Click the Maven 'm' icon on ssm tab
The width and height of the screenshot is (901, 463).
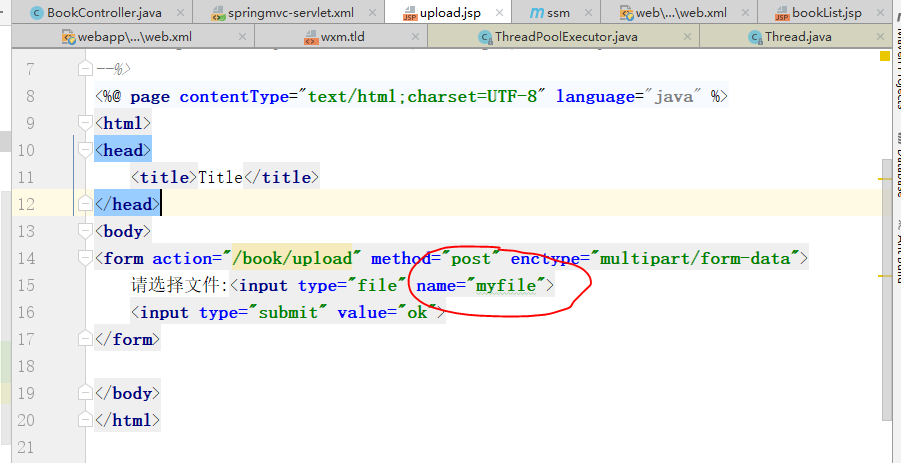coord(537,13)
